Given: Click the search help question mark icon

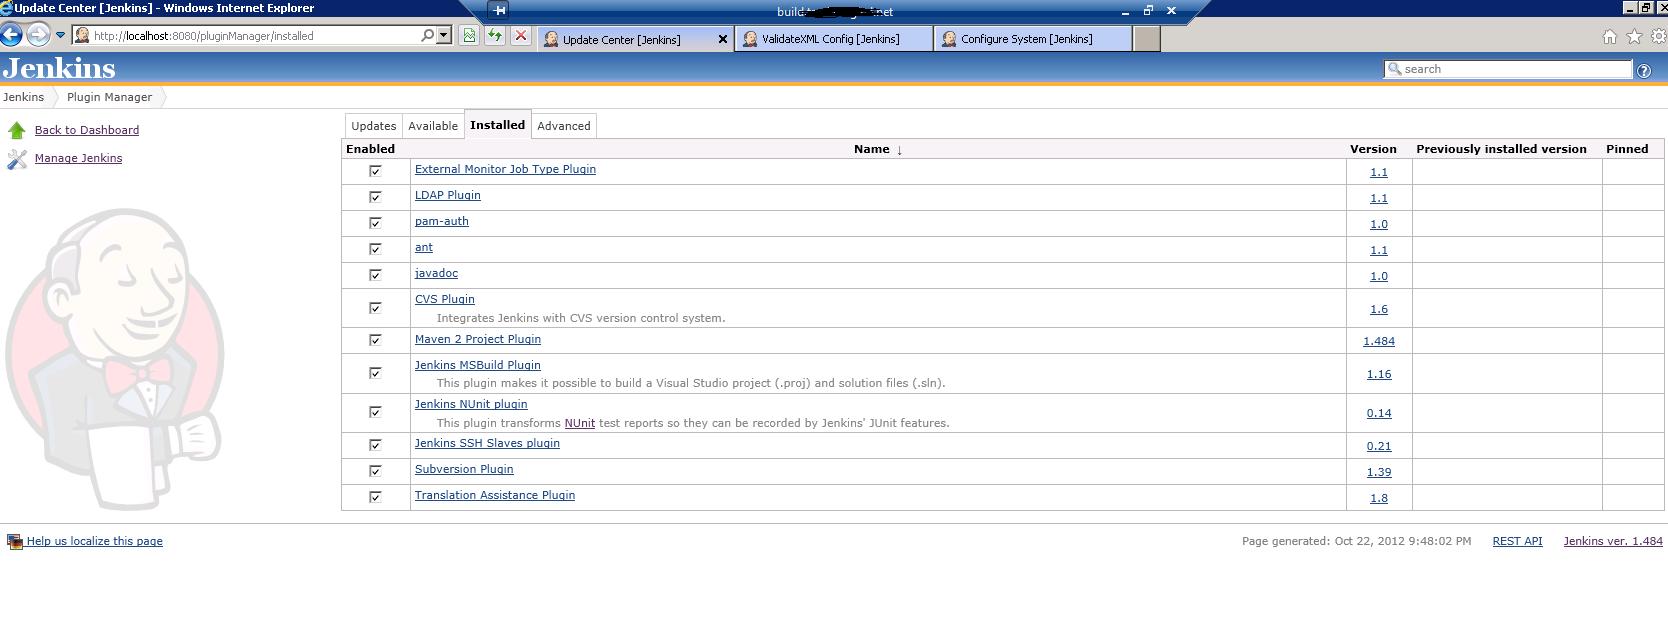Looking at the screenshot, I should coord(1643,70).
